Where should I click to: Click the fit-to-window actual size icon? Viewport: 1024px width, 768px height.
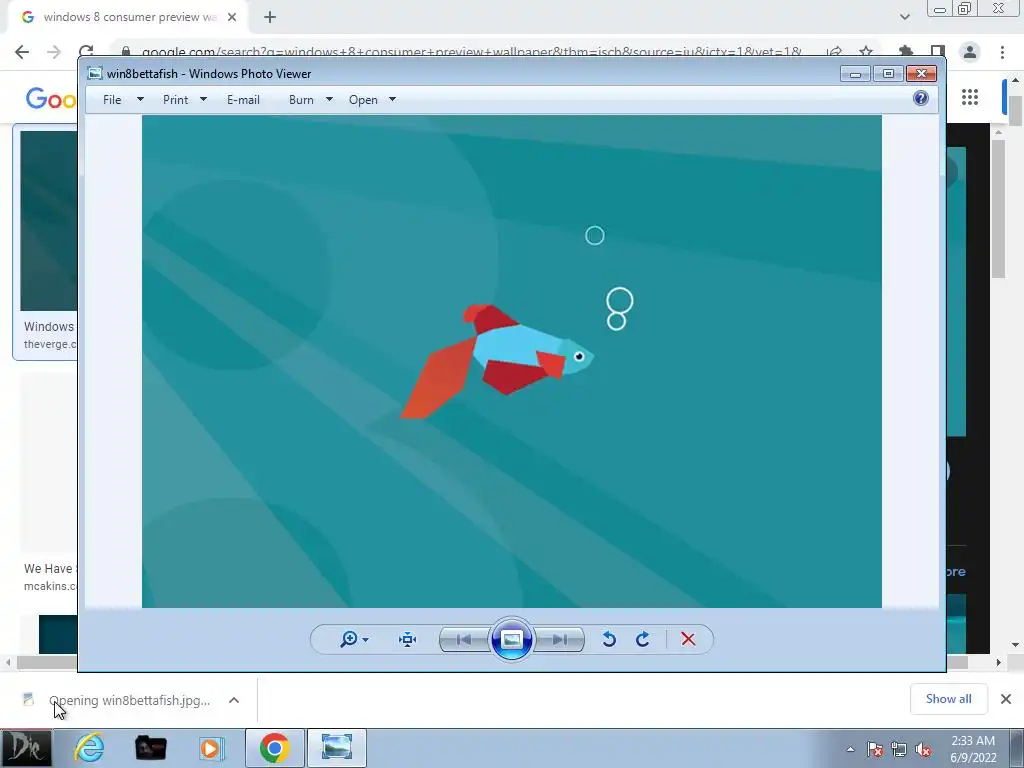pos(408,639)
